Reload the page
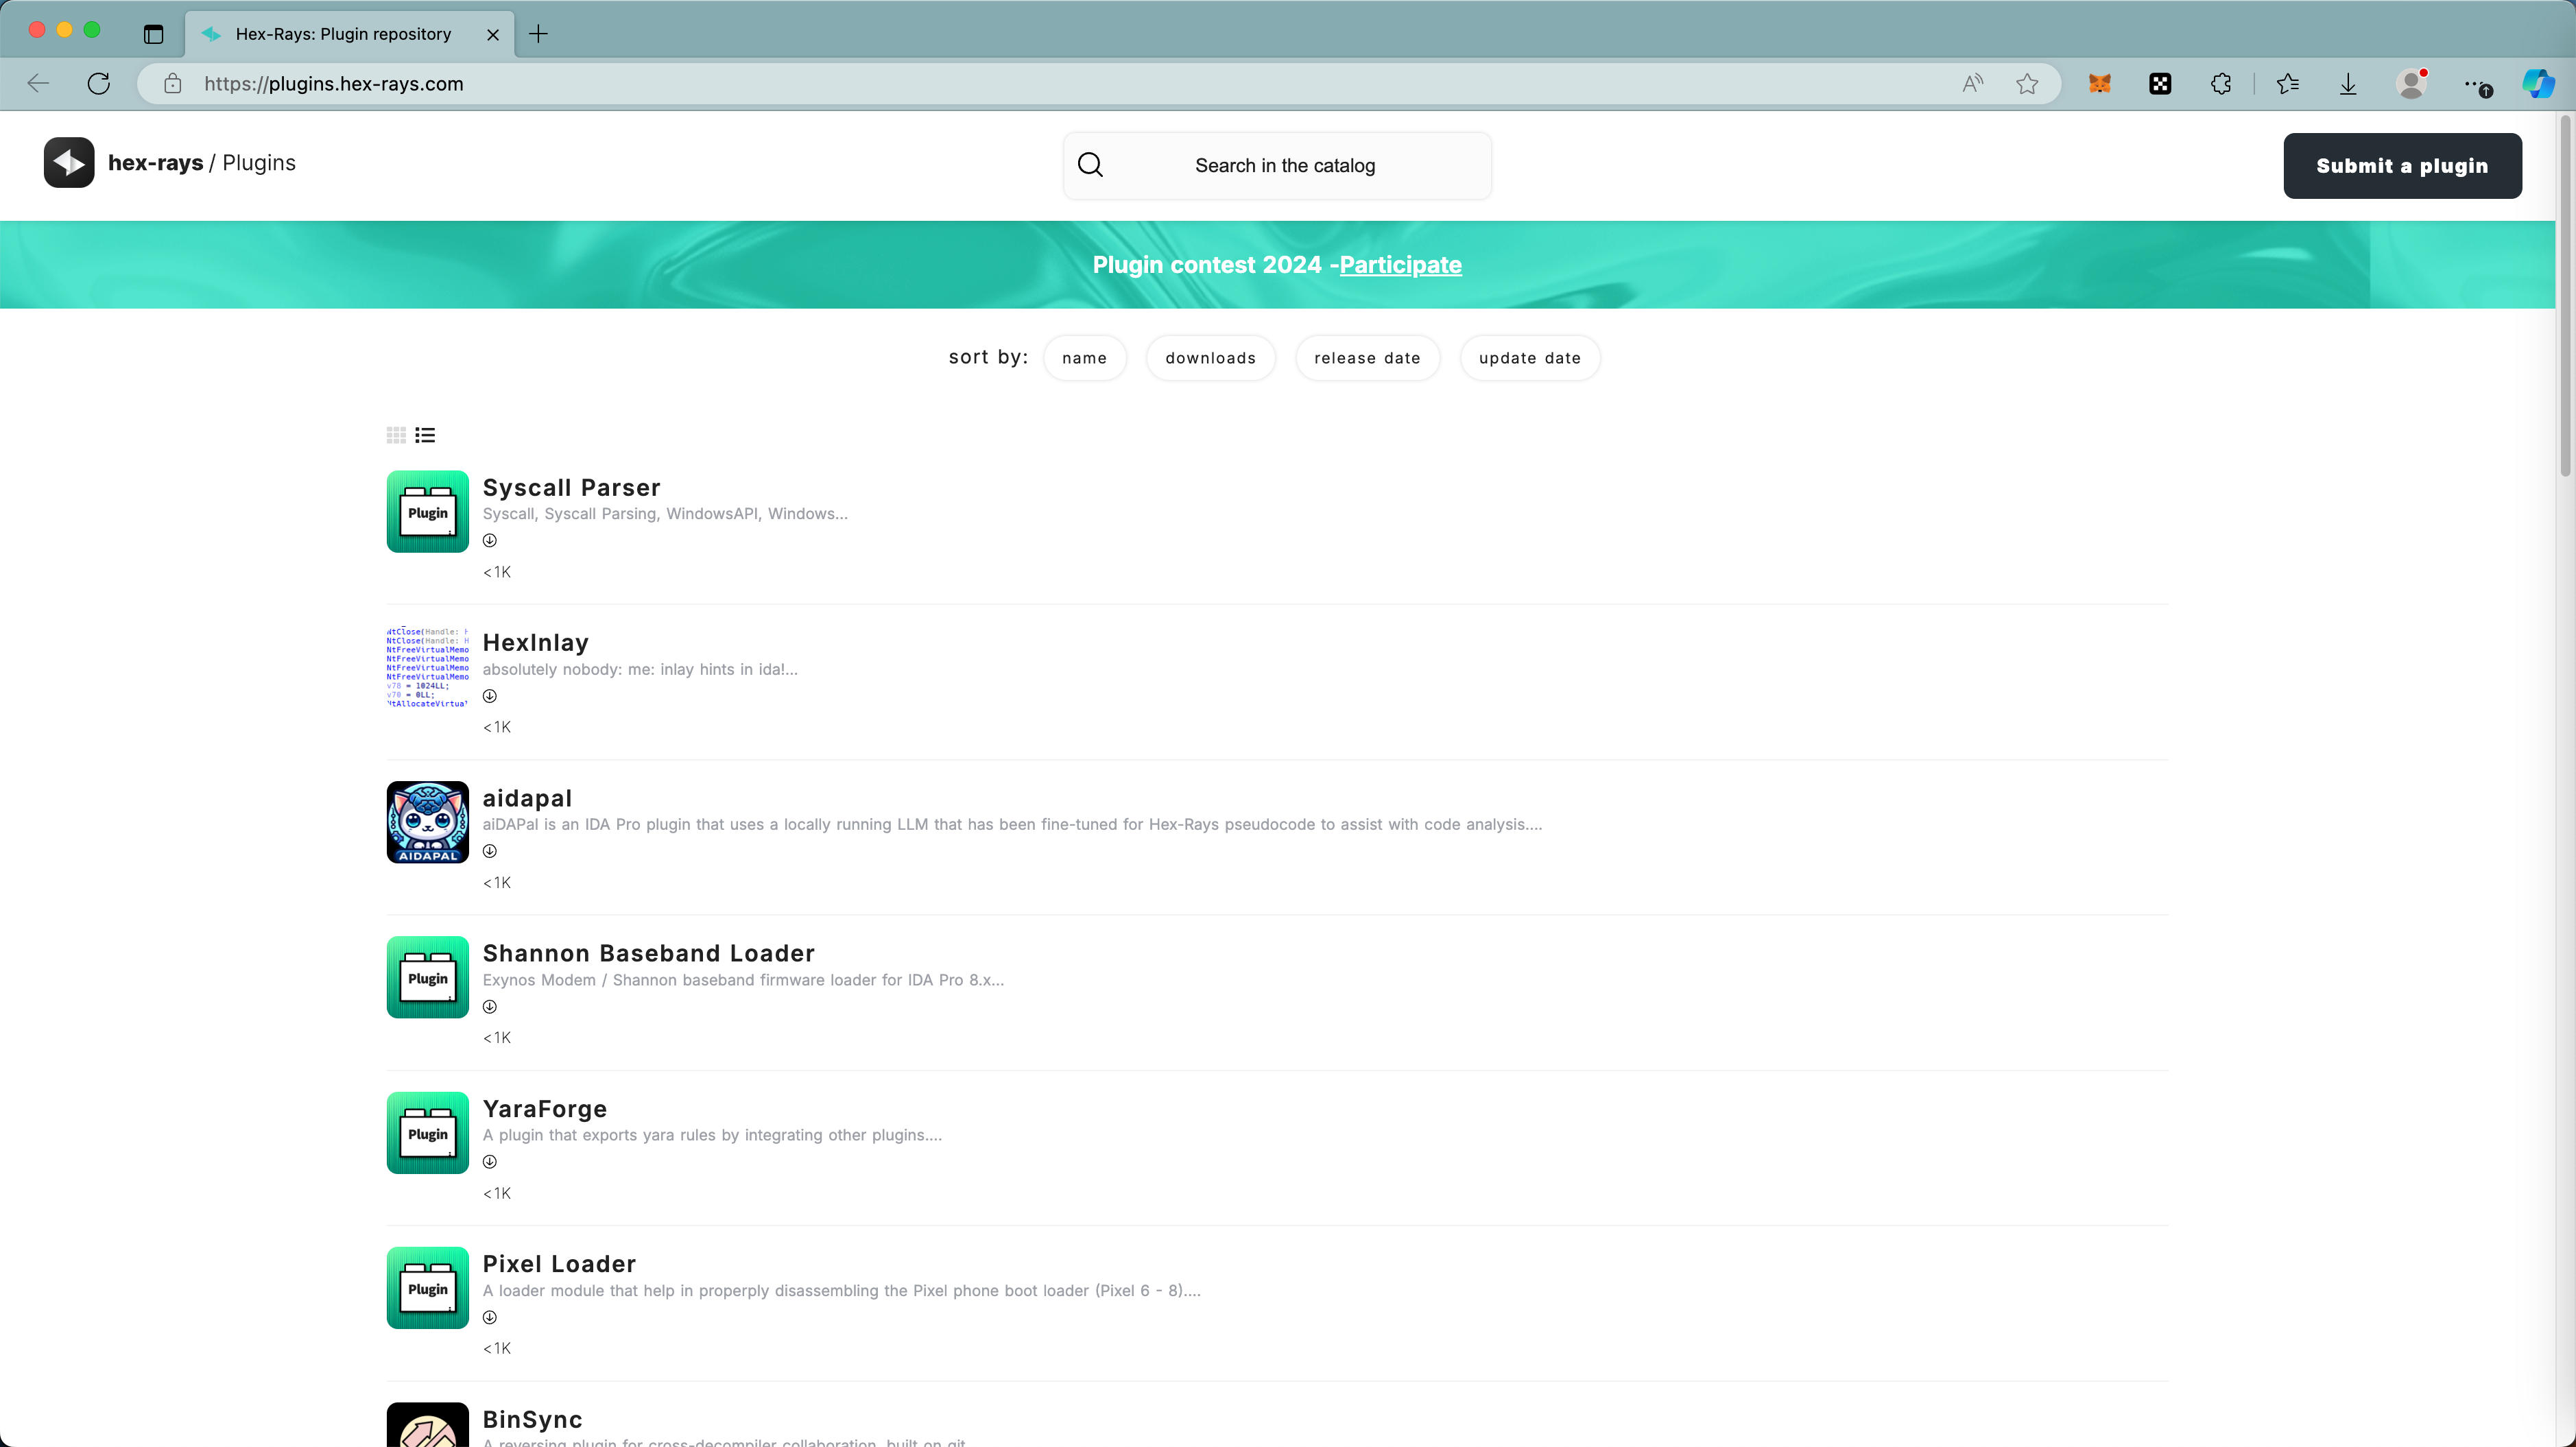This screenshot has height=1447, width=2576. coord(98,84)
